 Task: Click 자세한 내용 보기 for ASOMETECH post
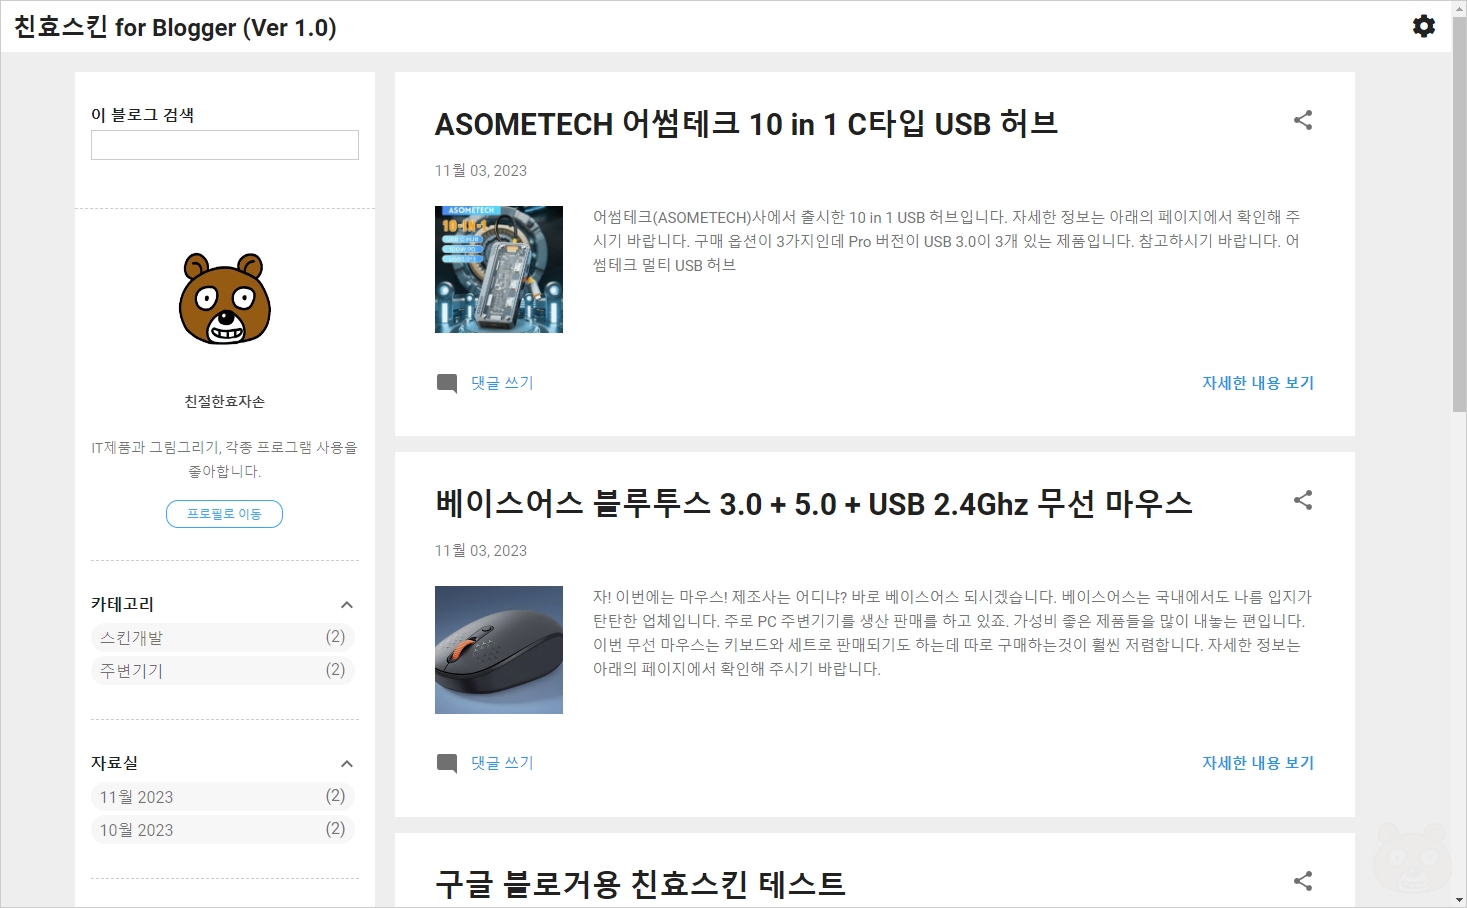click(1258, 383)
